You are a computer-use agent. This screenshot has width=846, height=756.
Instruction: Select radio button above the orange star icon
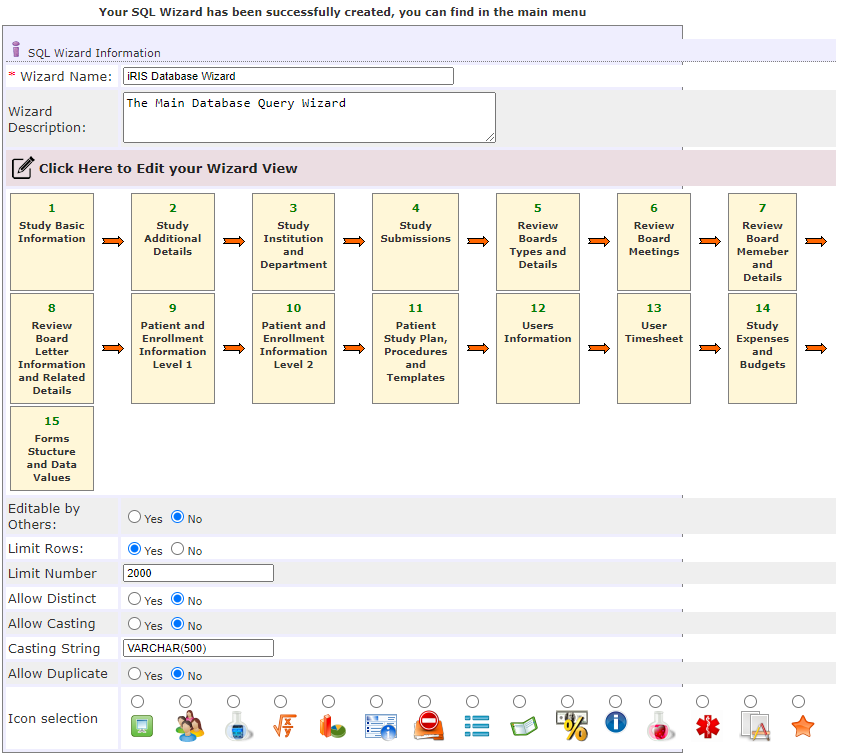pyautogui.click(x=799, y=701)
